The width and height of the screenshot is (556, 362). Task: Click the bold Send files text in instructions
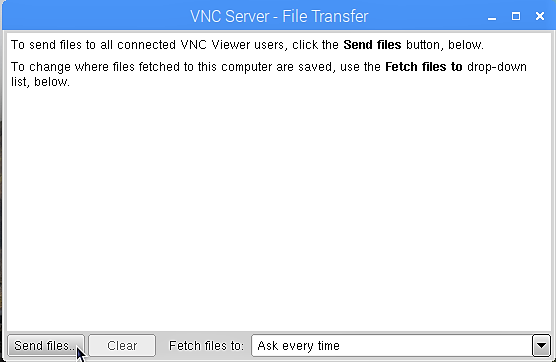[x=372, y=45]
